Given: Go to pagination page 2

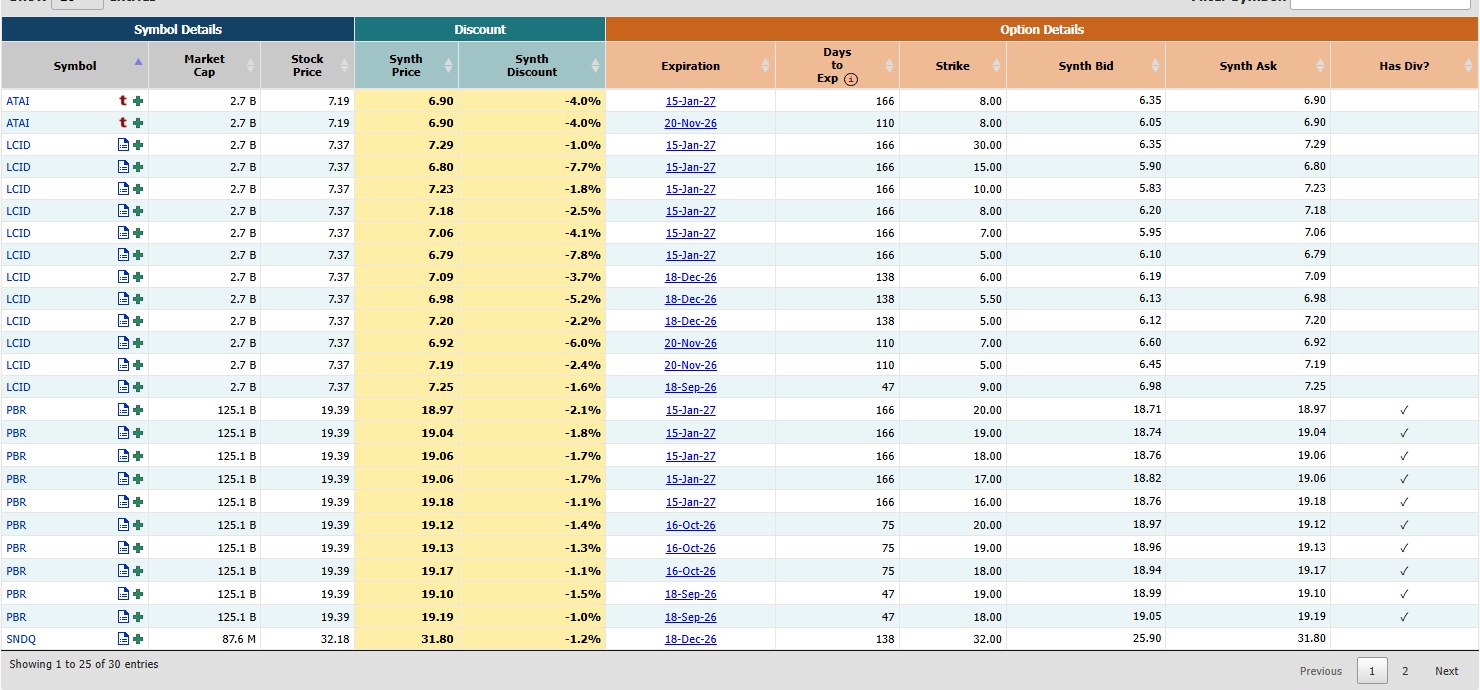Looking at the screenshot, I should pos(1405,671).
